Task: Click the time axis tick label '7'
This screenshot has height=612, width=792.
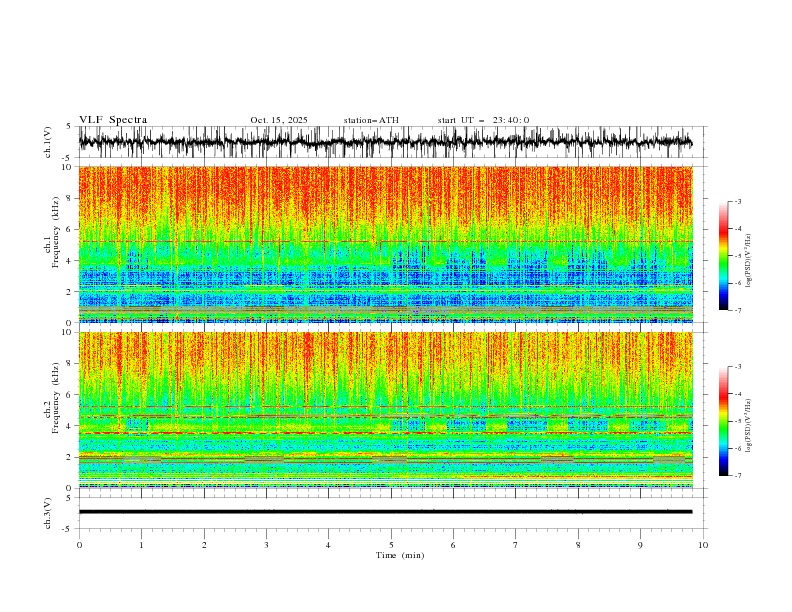Action: (x=516, y=545)
